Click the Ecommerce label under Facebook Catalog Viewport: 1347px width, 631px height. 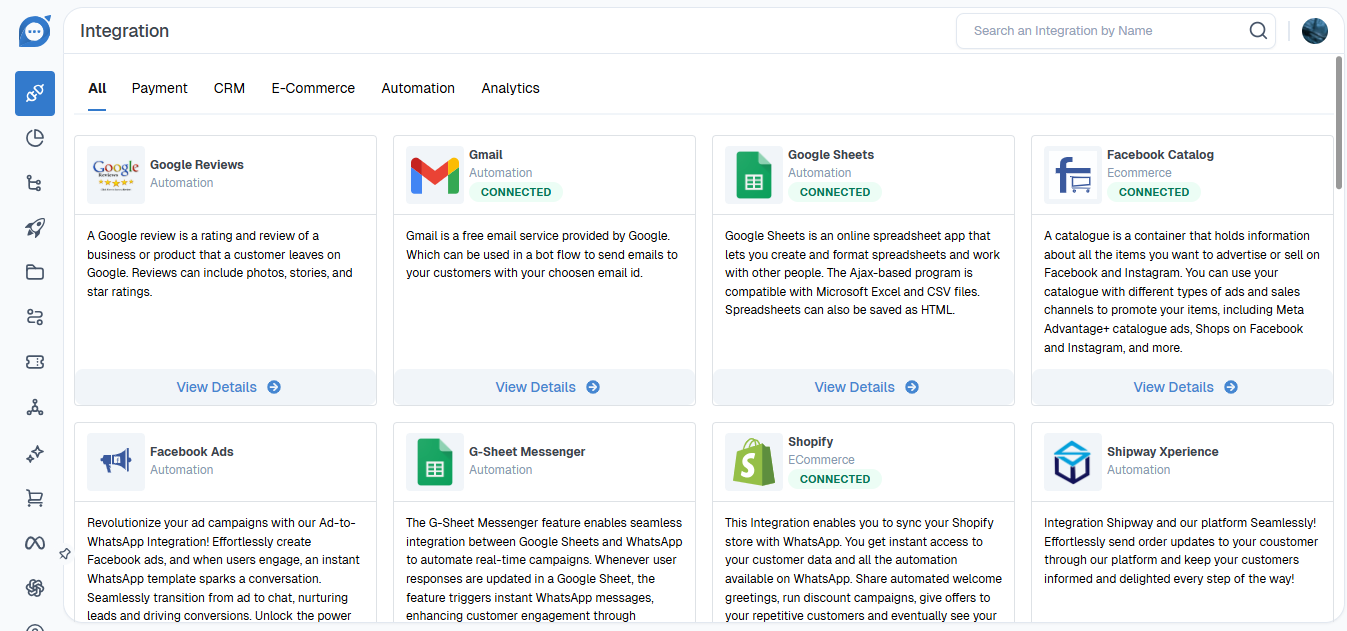(1139, 173)
